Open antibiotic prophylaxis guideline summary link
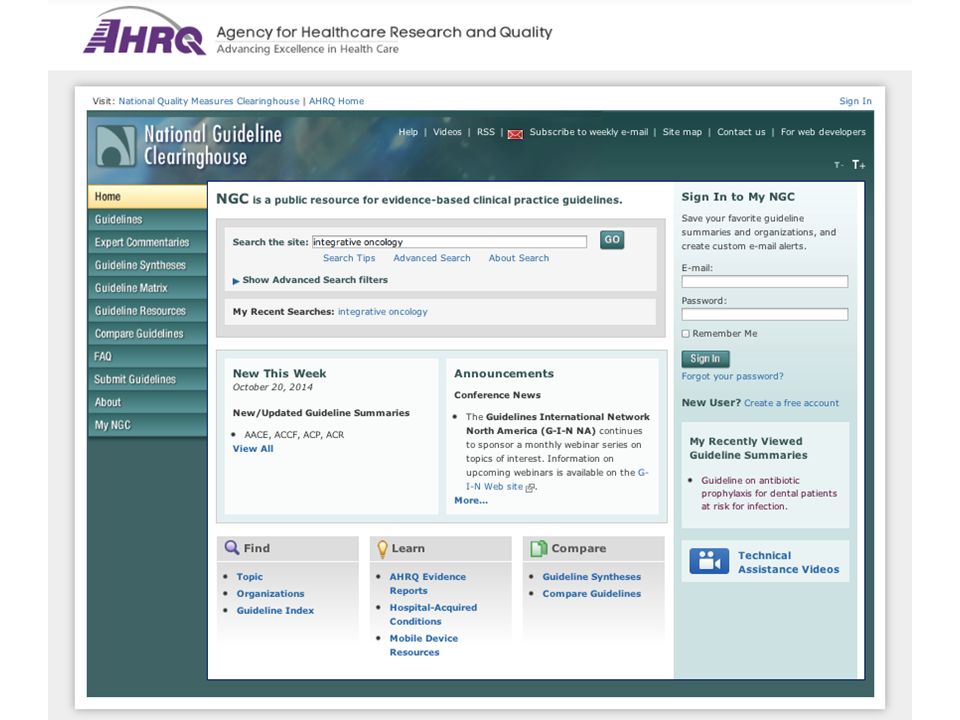The height and width of the screenshot is (720, 960). click(769, 493)
